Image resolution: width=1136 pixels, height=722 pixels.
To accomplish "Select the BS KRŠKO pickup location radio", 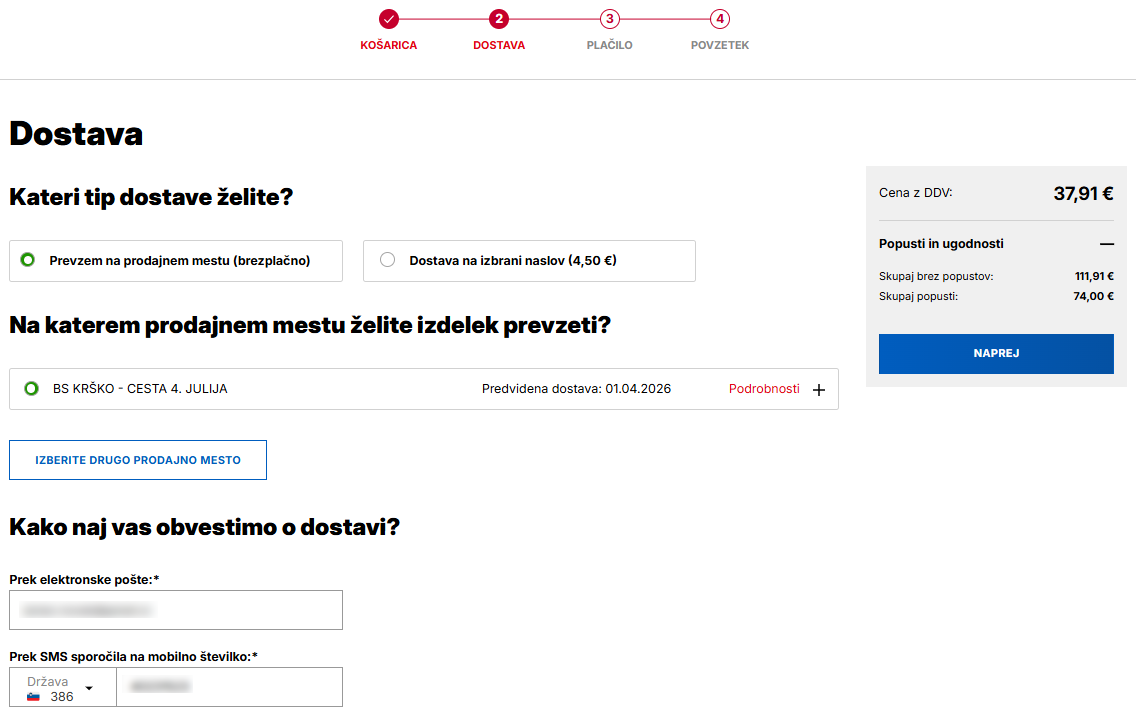I will pos(30,389).
